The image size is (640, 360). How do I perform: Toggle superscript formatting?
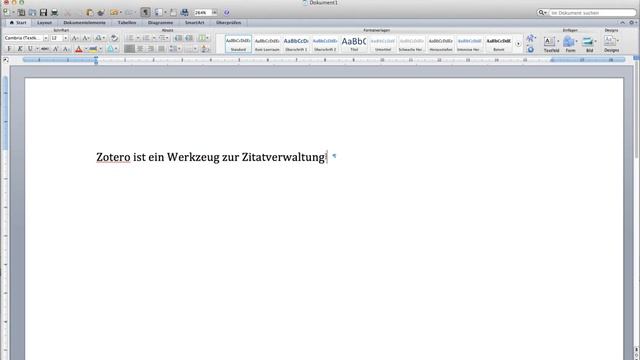56,49
